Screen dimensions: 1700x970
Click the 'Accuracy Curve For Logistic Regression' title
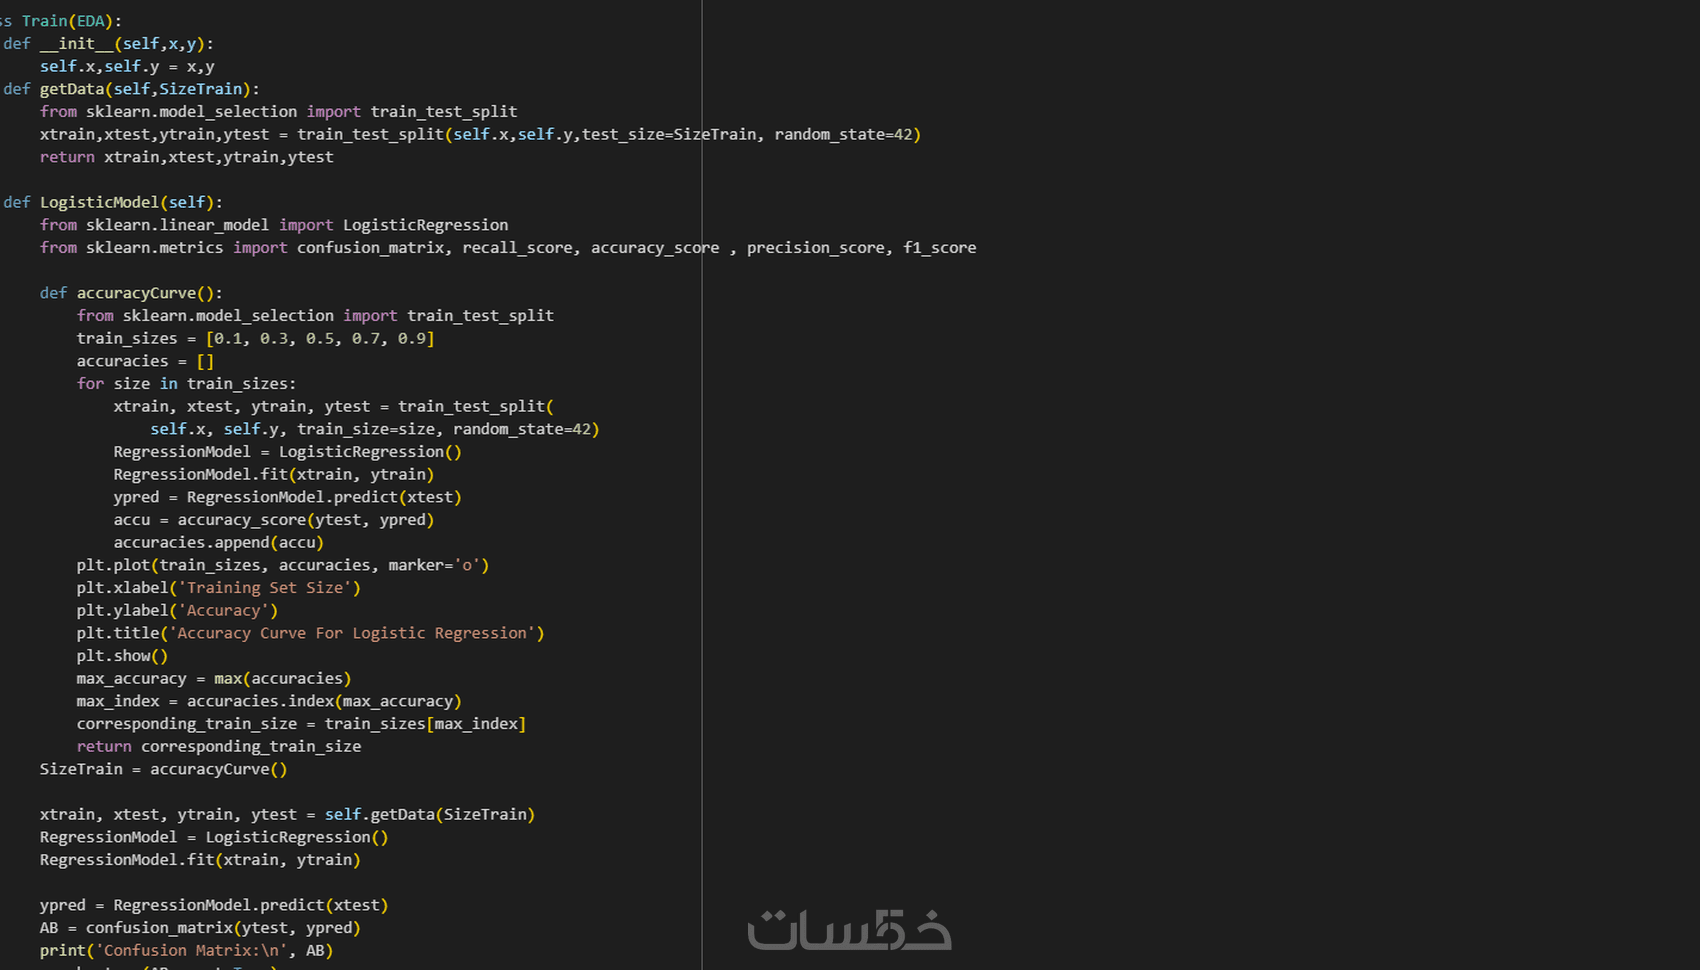355,632
